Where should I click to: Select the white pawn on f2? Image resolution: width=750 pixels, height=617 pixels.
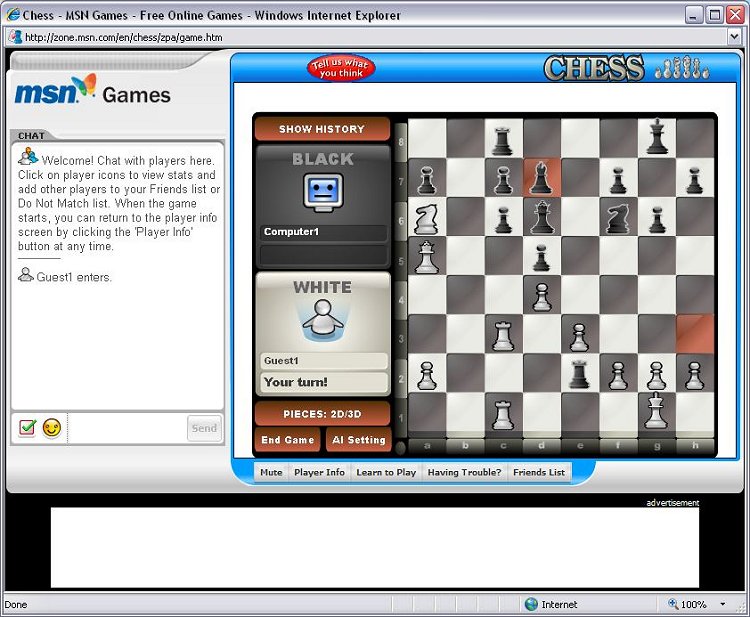point(618,375)
